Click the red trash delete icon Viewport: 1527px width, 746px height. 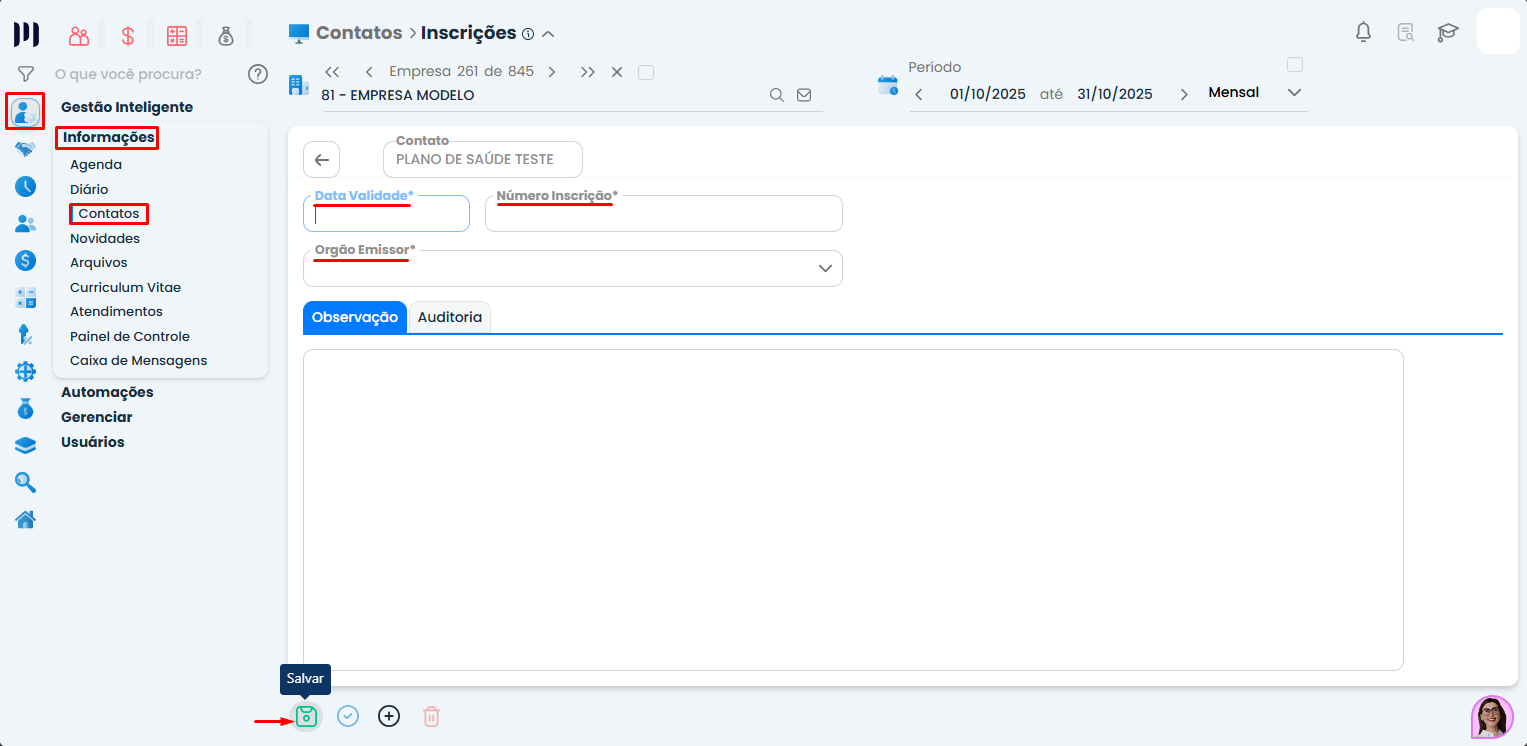click(x=431, y=716)
